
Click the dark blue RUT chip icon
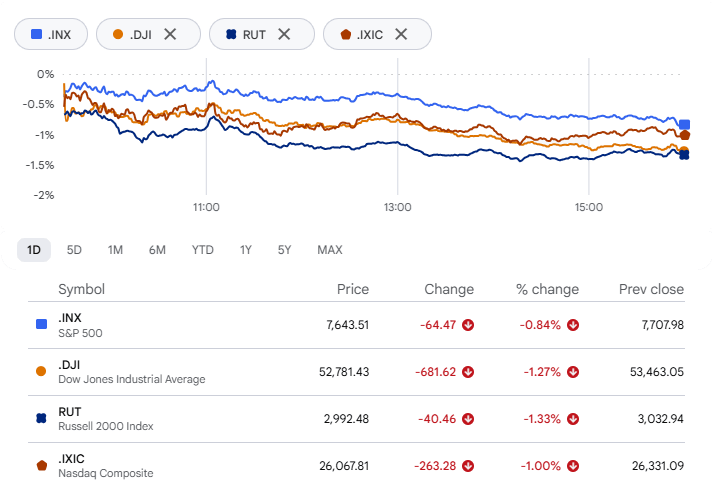point(231,34)
